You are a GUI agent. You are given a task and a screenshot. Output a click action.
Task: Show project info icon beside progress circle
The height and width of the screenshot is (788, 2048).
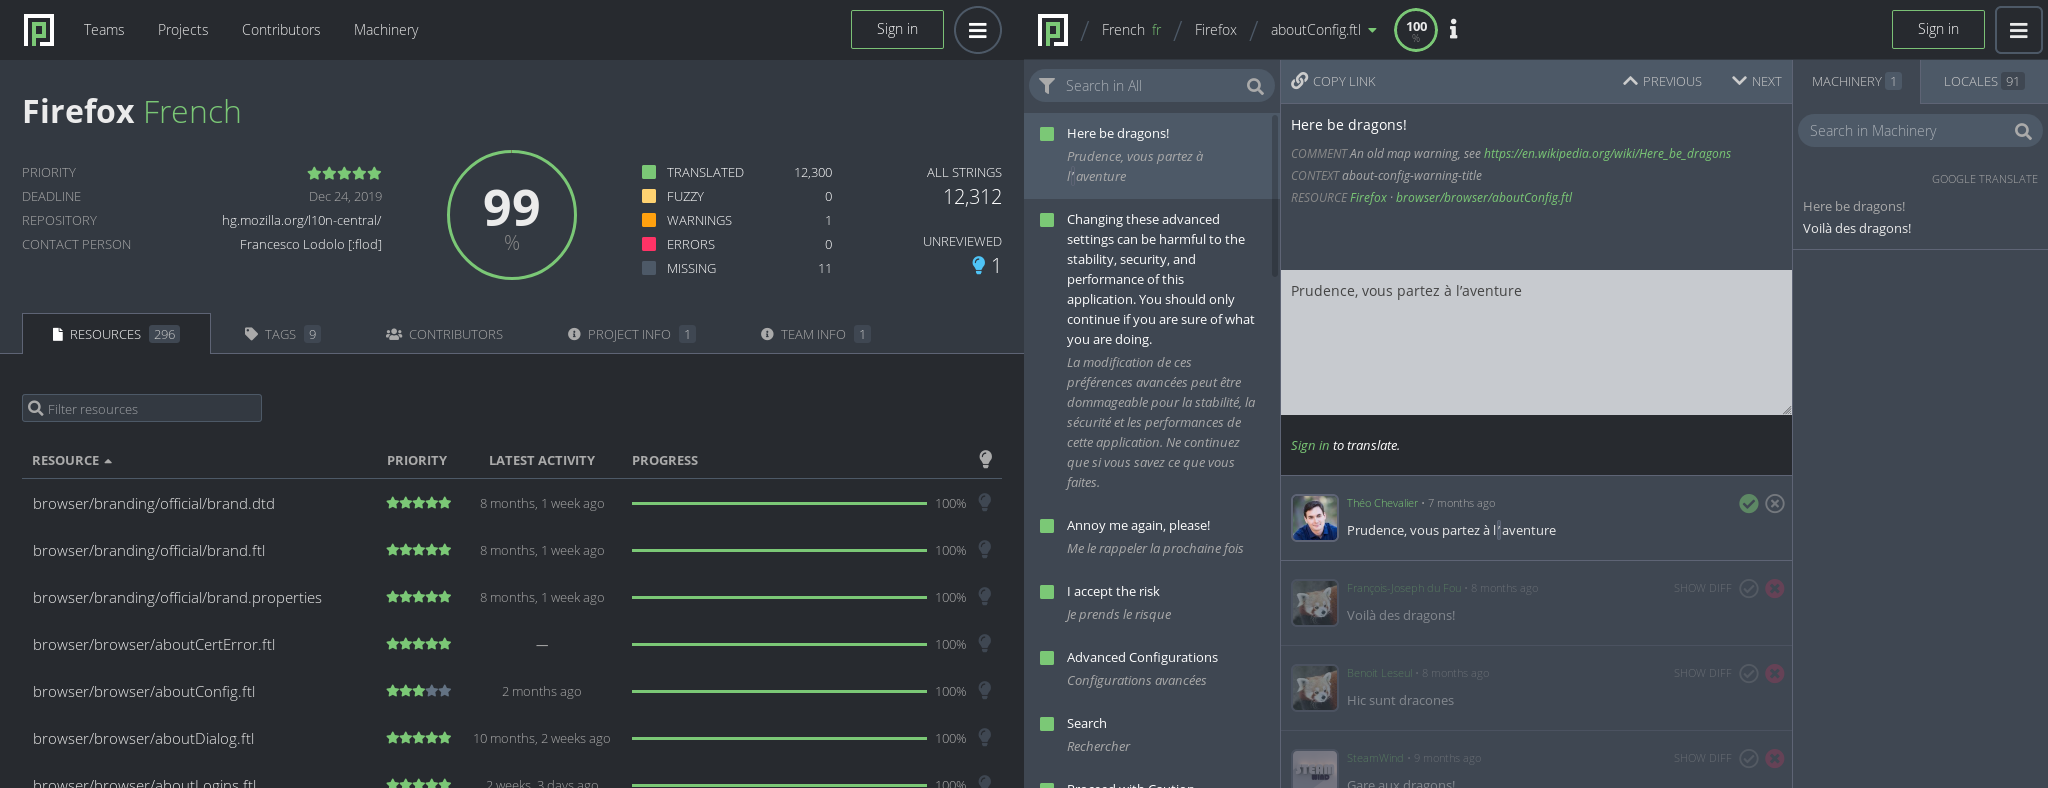(1453, 30)
